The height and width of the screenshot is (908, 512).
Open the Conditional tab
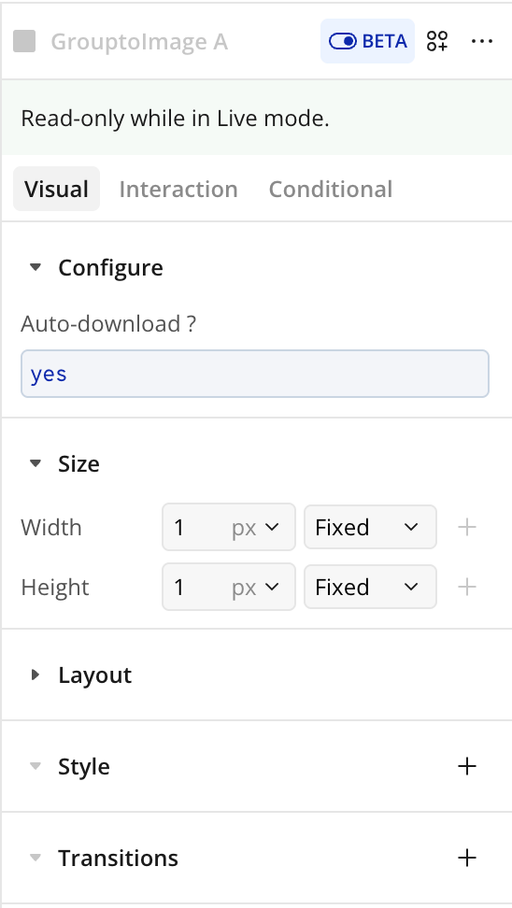click(x=331, y=189)
